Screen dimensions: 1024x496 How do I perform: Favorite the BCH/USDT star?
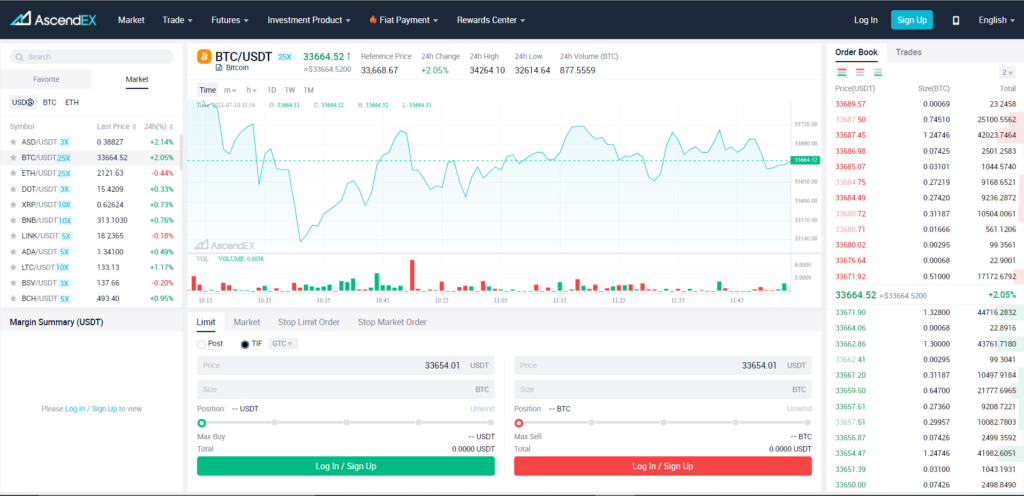(x=13, y=298)
